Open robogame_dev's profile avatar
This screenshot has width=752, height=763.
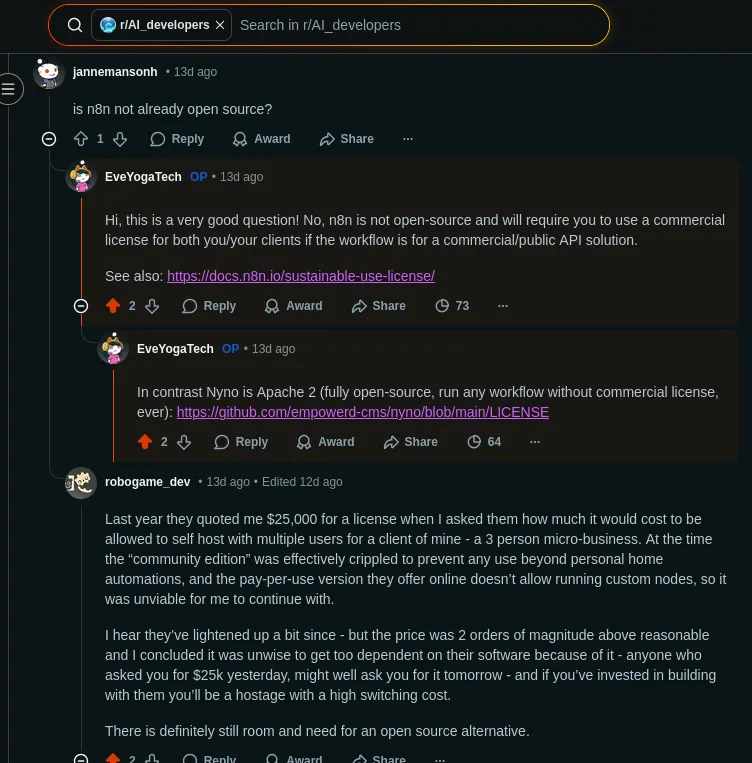[x=81, y=483]
